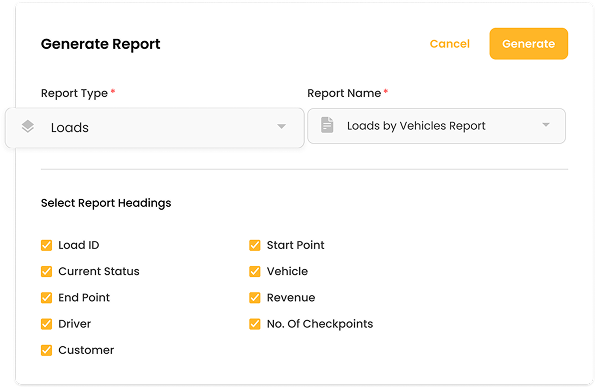Disable the Revenue checkbox

click(255, 298)
